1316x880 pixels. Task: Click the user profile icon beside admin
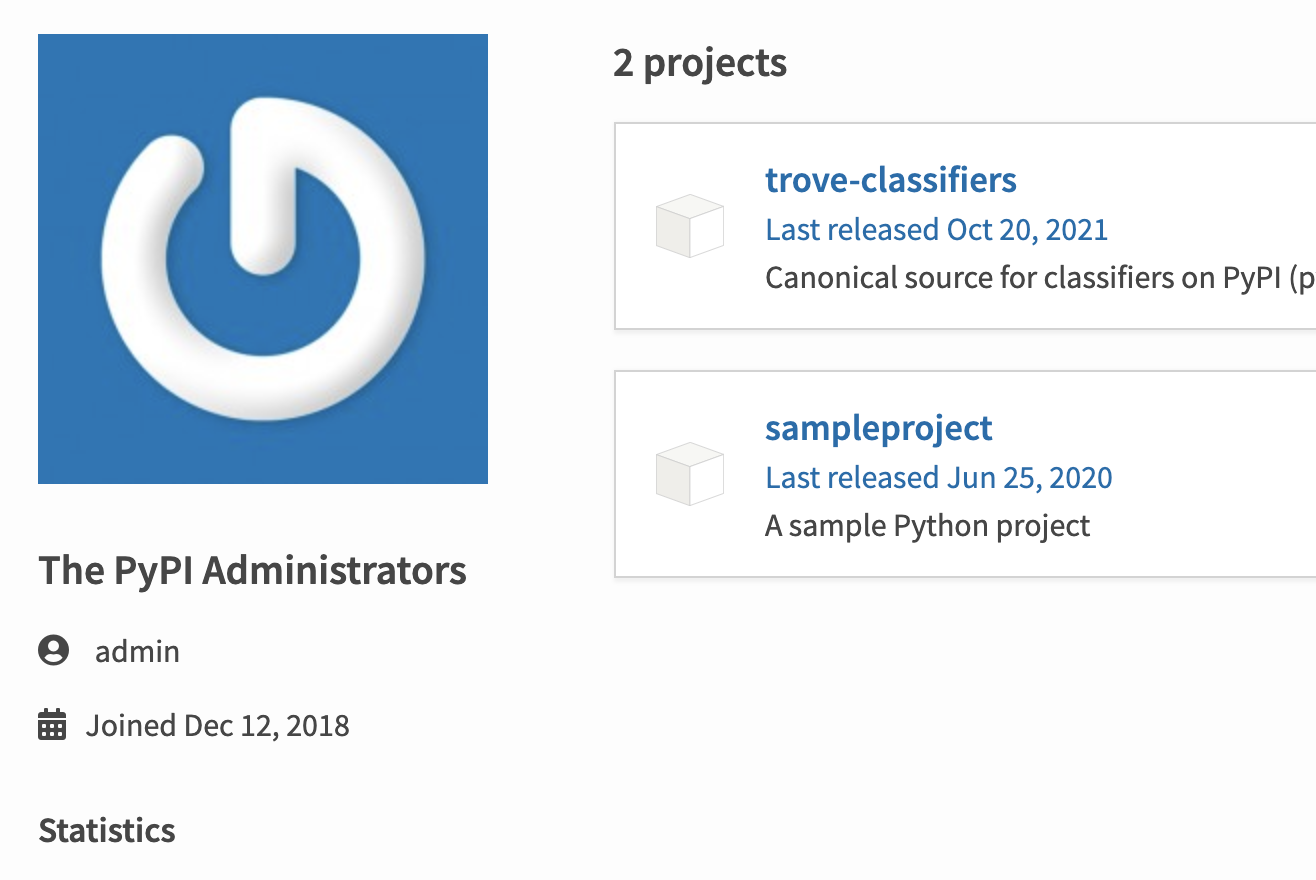coord(50,650)
